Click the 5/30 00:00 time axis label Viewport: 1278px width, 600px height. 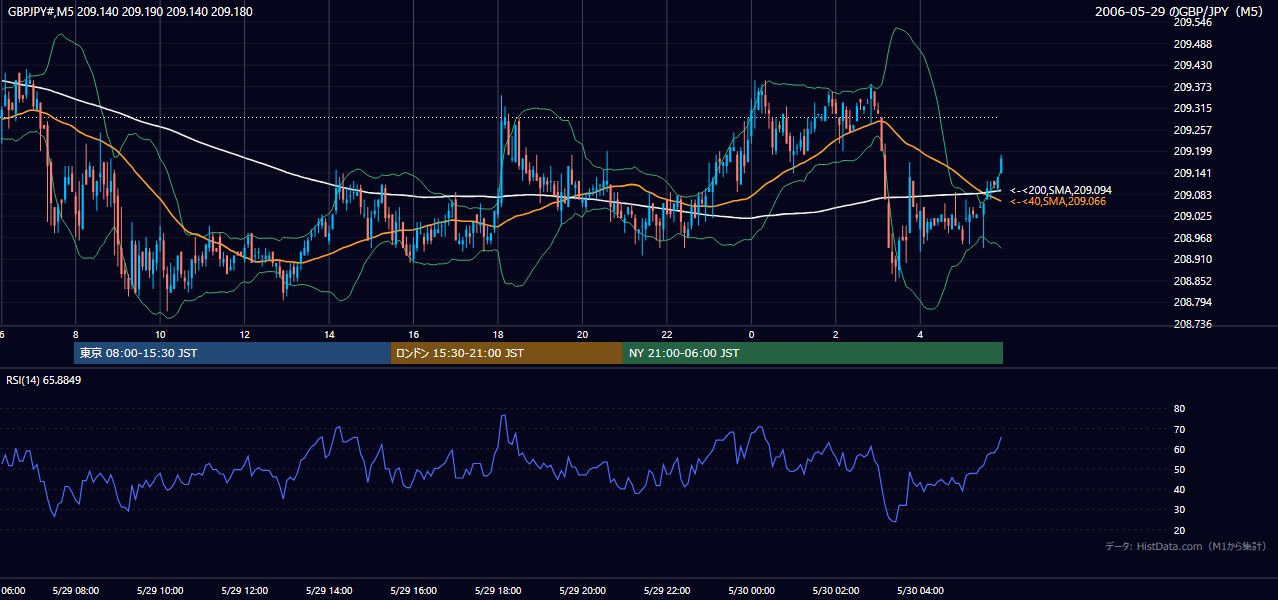pos(751,591)
